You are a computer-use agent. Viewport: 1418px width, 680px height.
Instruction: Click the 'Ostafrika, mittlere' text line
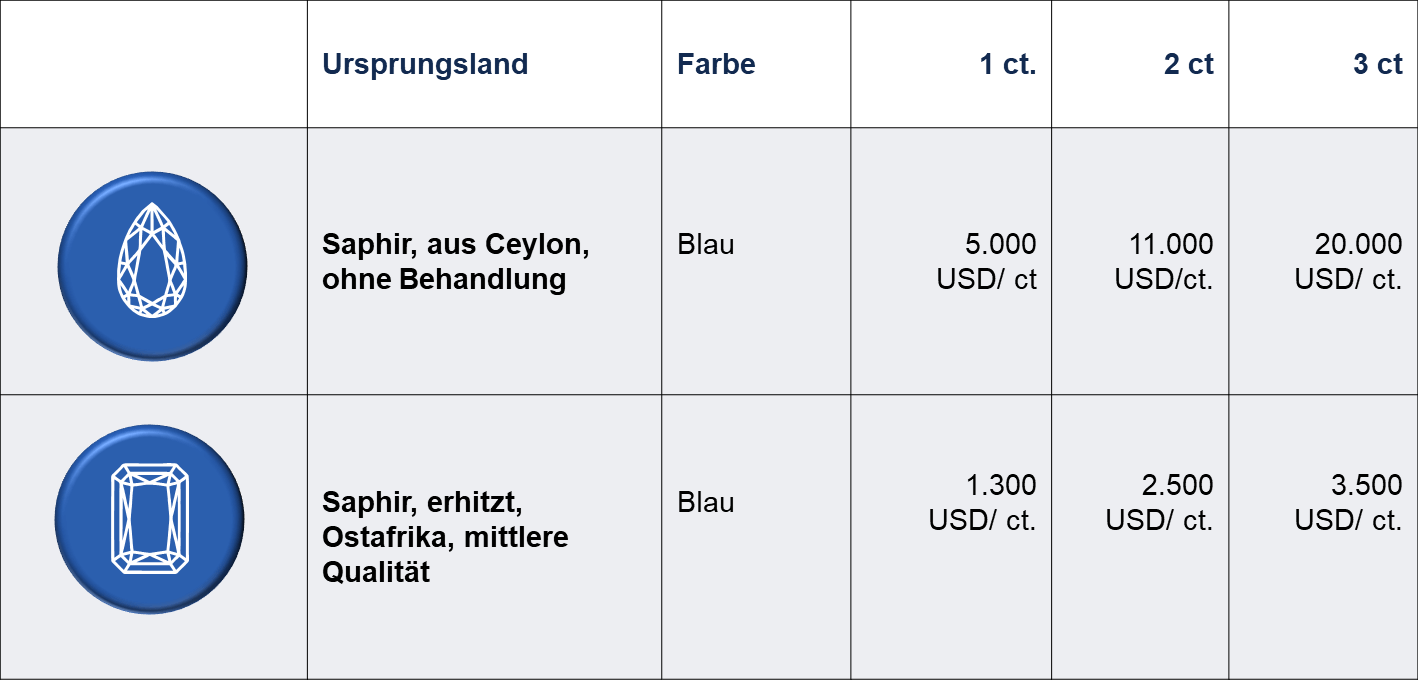click(x=445, y=537)
